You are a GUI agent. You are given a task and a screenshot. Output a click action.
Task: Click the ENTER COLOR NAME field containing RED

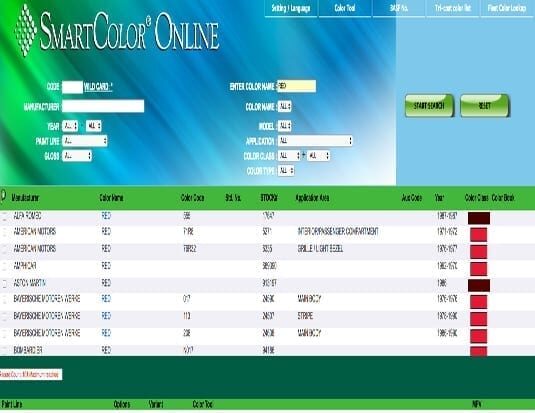coord(297,86)
